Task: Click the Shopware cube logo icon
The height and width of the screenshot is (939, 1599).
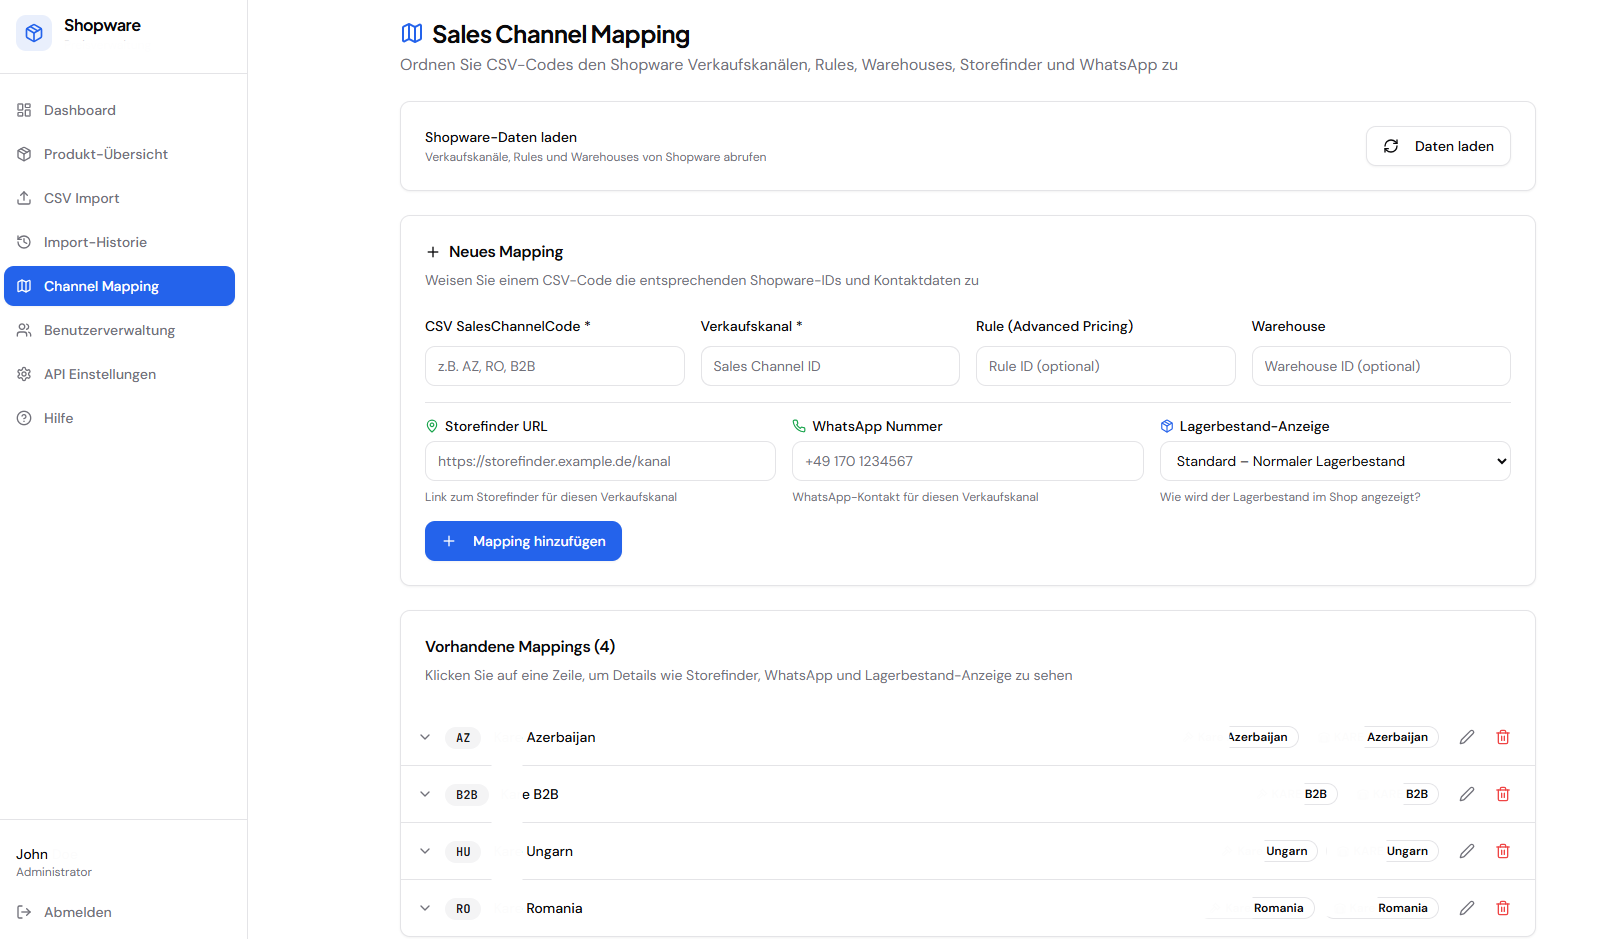Action: click(34, 33)
